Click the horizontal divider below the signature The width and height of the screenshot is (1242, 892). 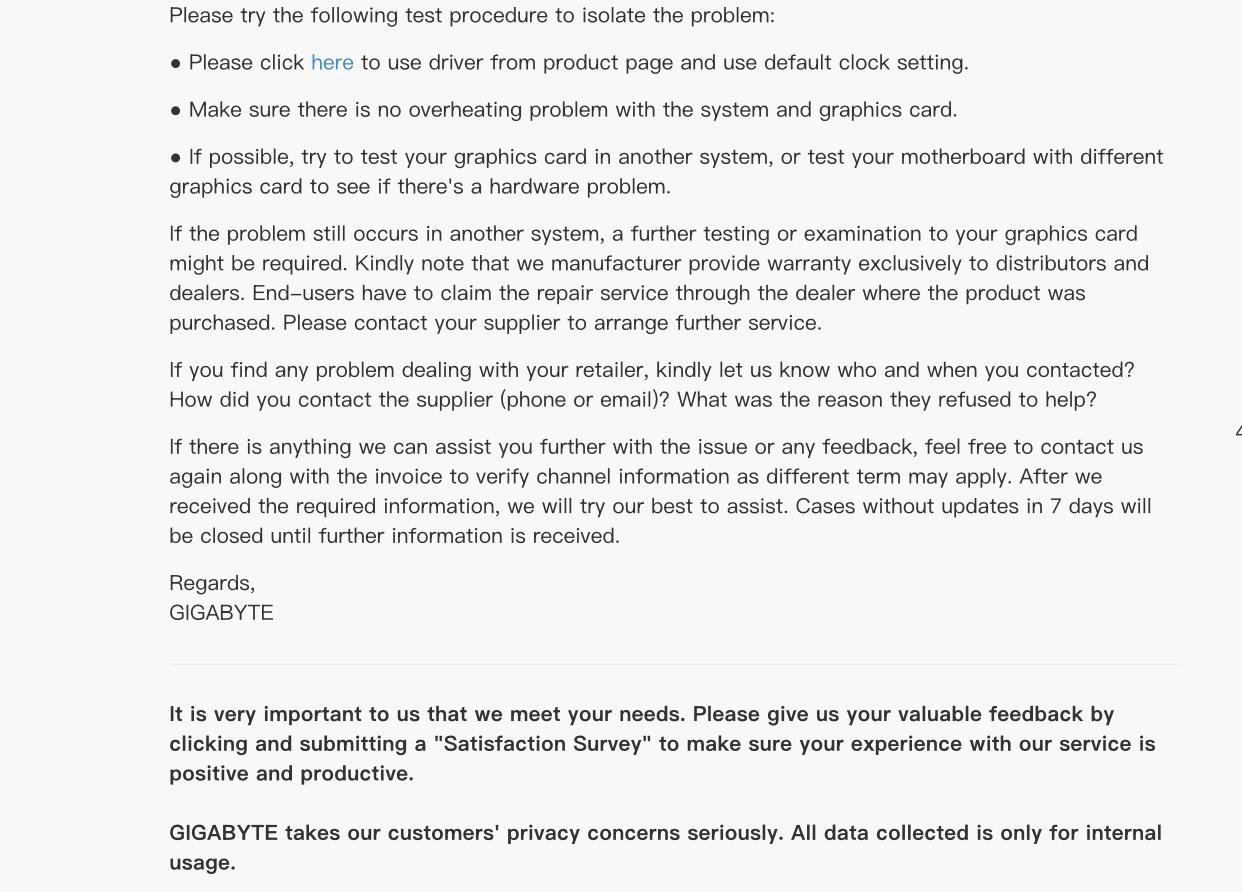tap(674, 664)
